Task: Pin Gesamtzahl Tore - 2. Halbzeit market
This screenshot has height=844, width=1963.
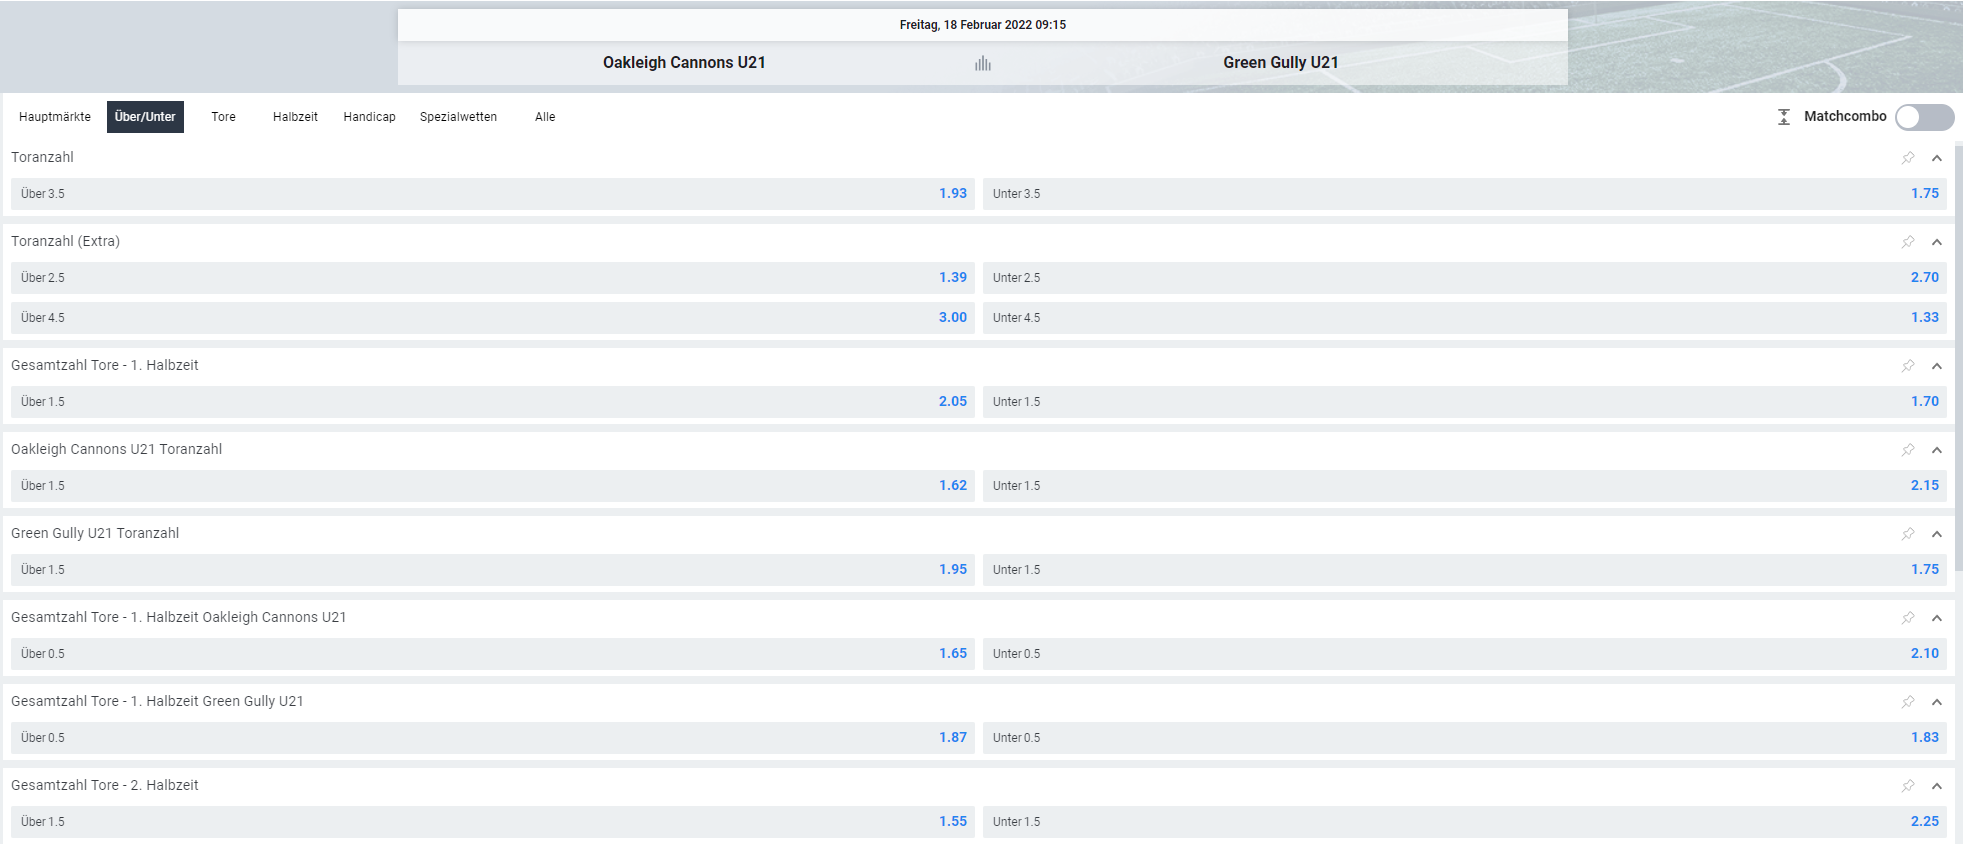Action: coord(1908,786)
